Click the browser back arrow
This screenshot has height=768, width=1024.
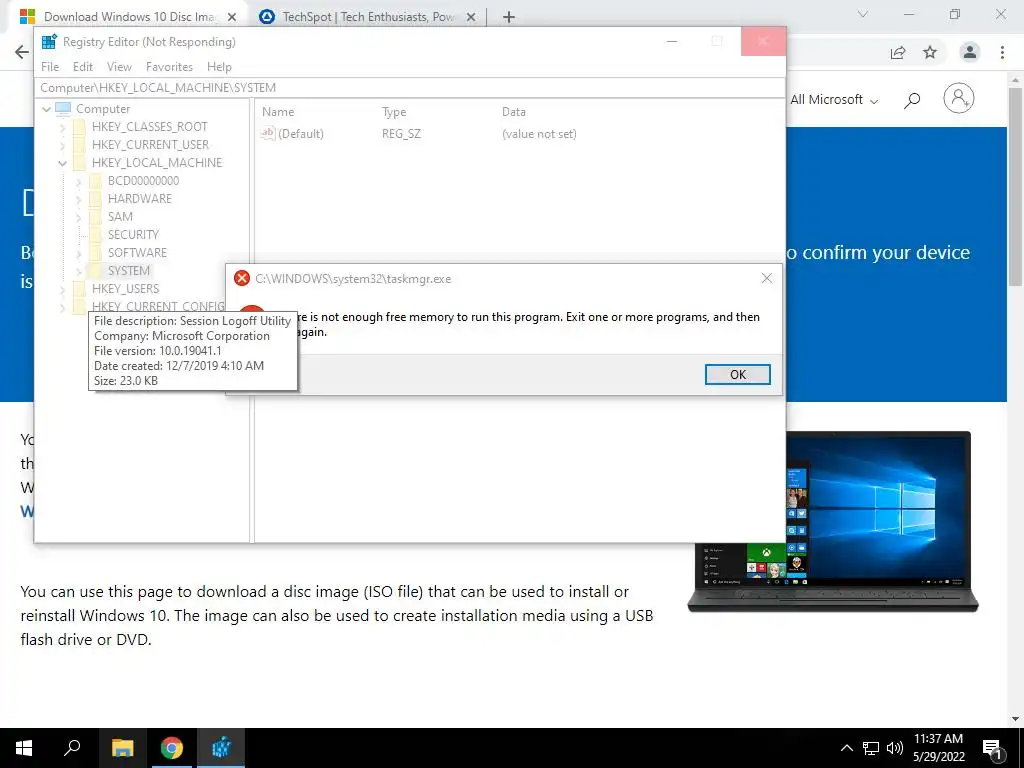coord(22,52)
